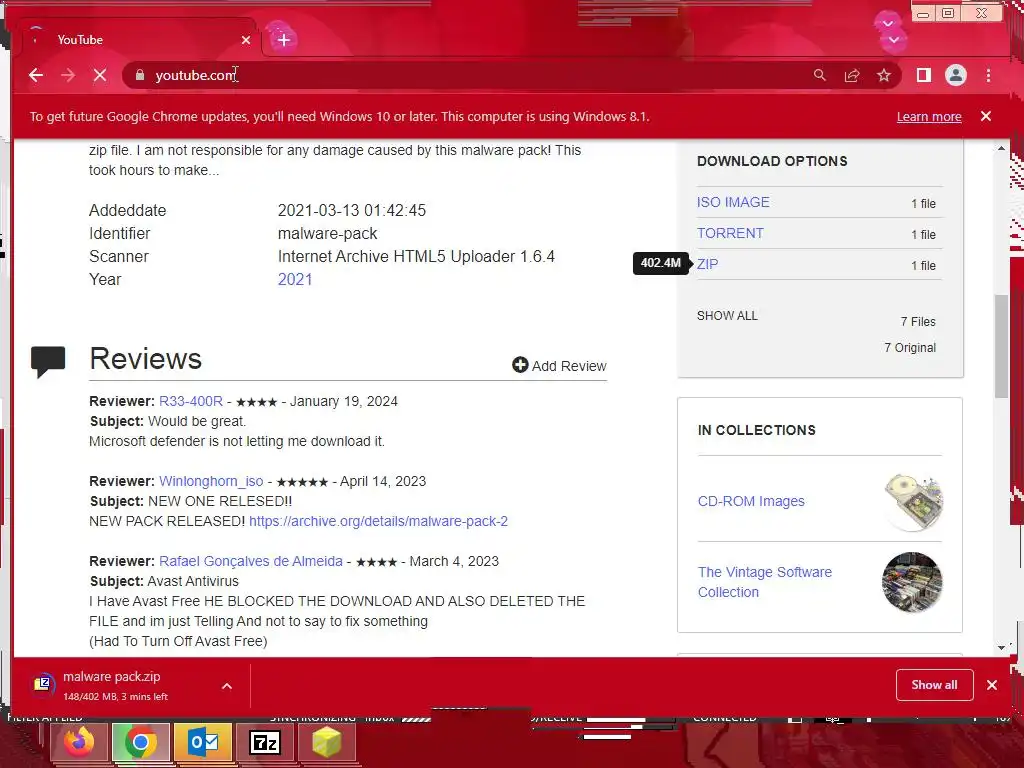Screen dimensions: 1024x768
Task: Click the forward navigation arrow
Action: pos(68,75)
